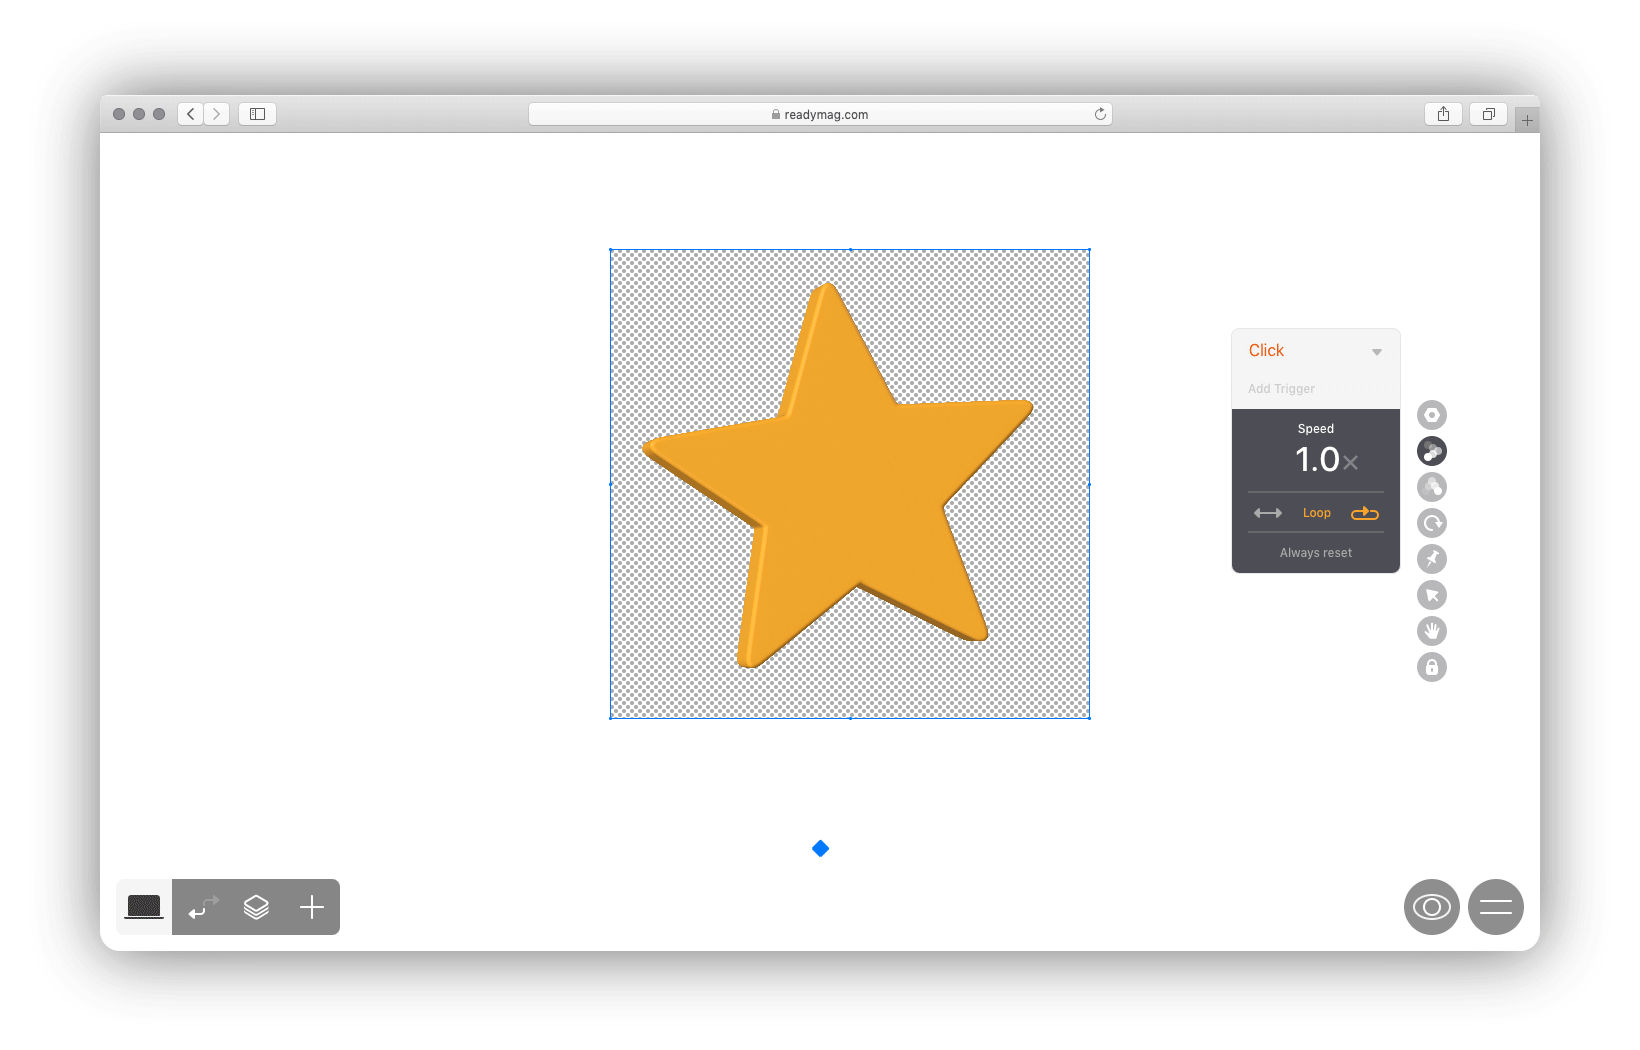Image resolution: width=1640 pixels, height=1050 pixels.
Task: Open the hexagon settings widget icon
Action: coord(1432,415)
